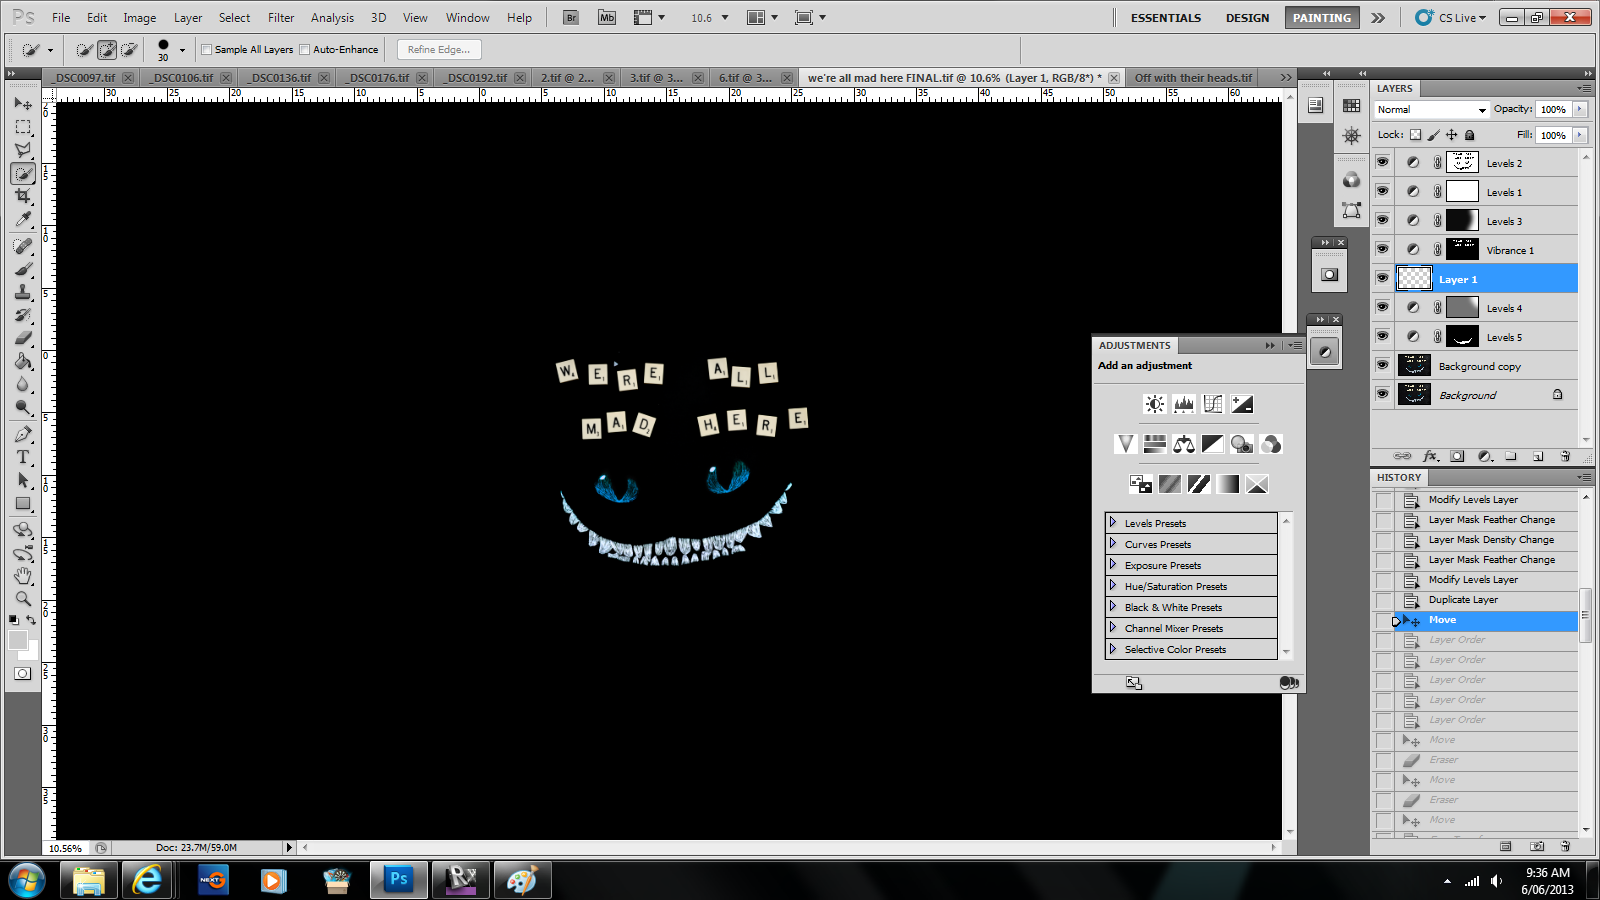Expand Curves Presets list
This screenshot has width=1600, height=900.
tap(1112, 543)
